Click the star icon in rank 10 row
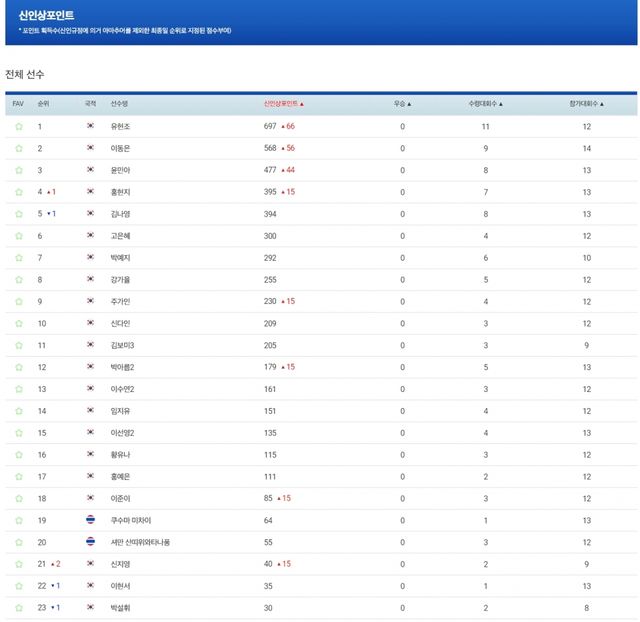 point(18,323)
